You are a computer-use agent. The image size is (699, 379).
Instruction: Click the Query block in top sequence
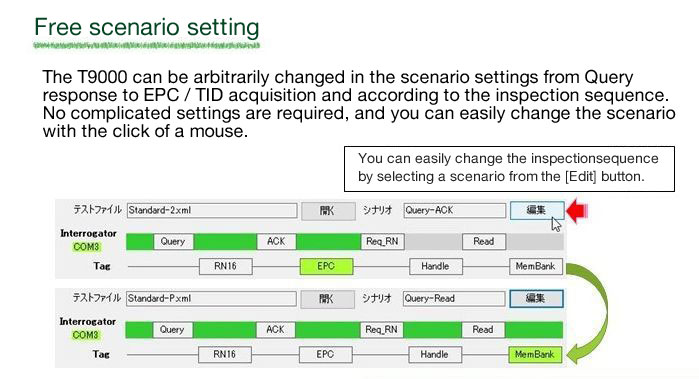tap(173, 241)
